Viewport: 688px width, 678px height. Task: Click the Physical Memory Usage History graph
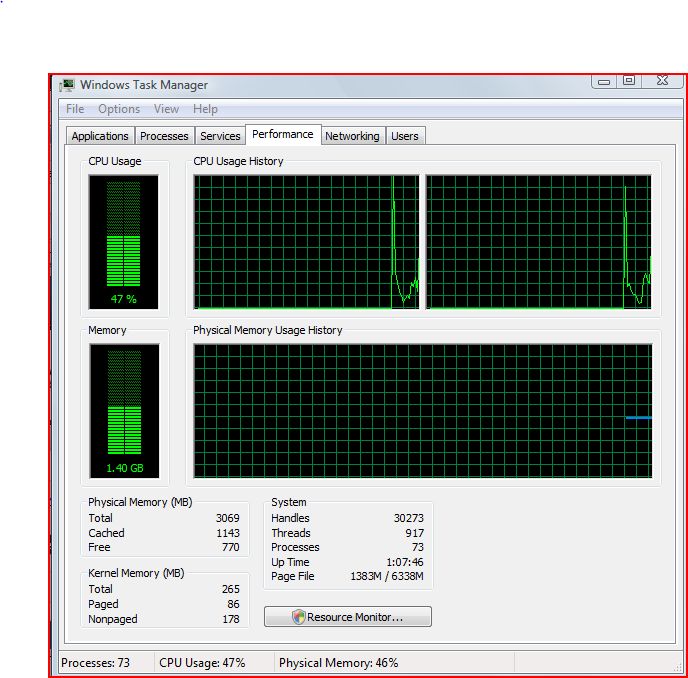click(x=423, y=411)
